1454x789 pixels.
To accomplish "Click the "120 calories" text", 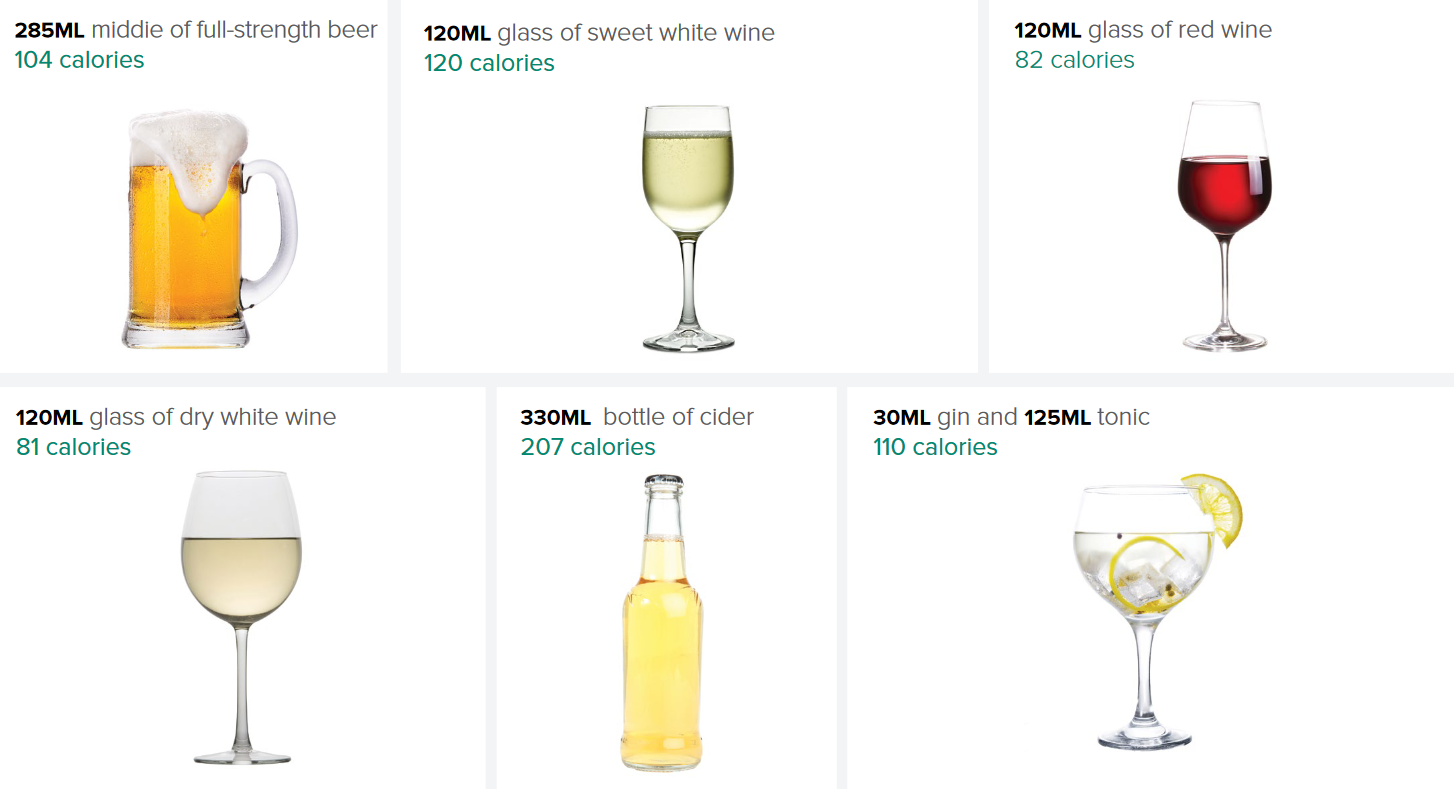I will point(489,63).
